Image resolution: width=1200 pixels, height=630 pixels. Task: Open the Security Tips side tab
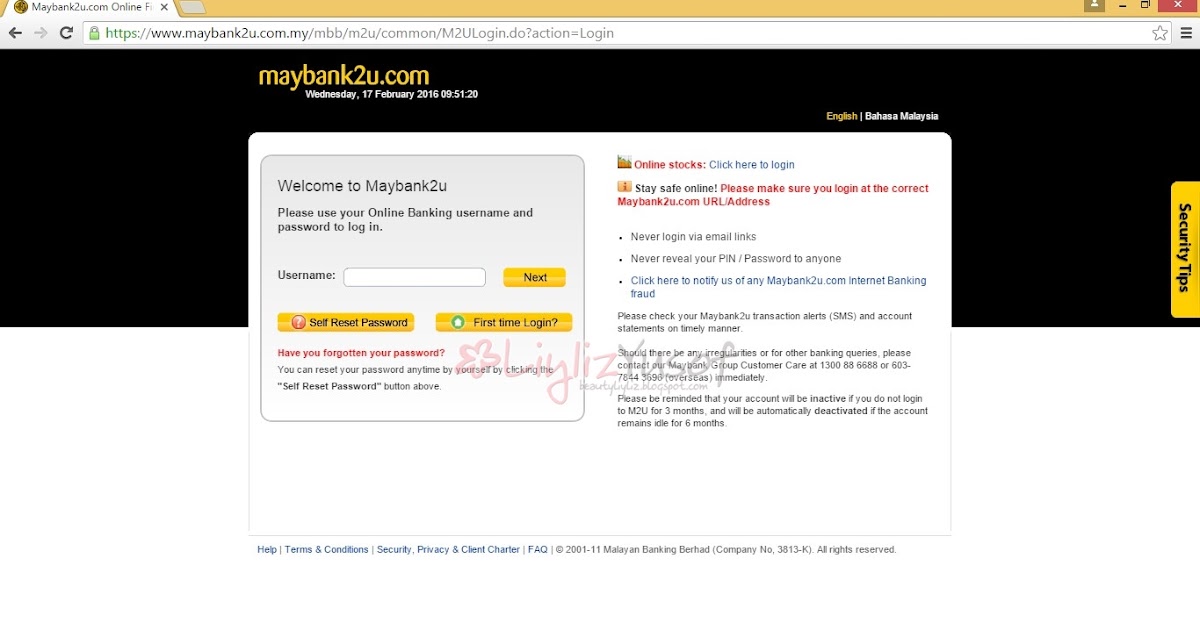click(1185, 249)
